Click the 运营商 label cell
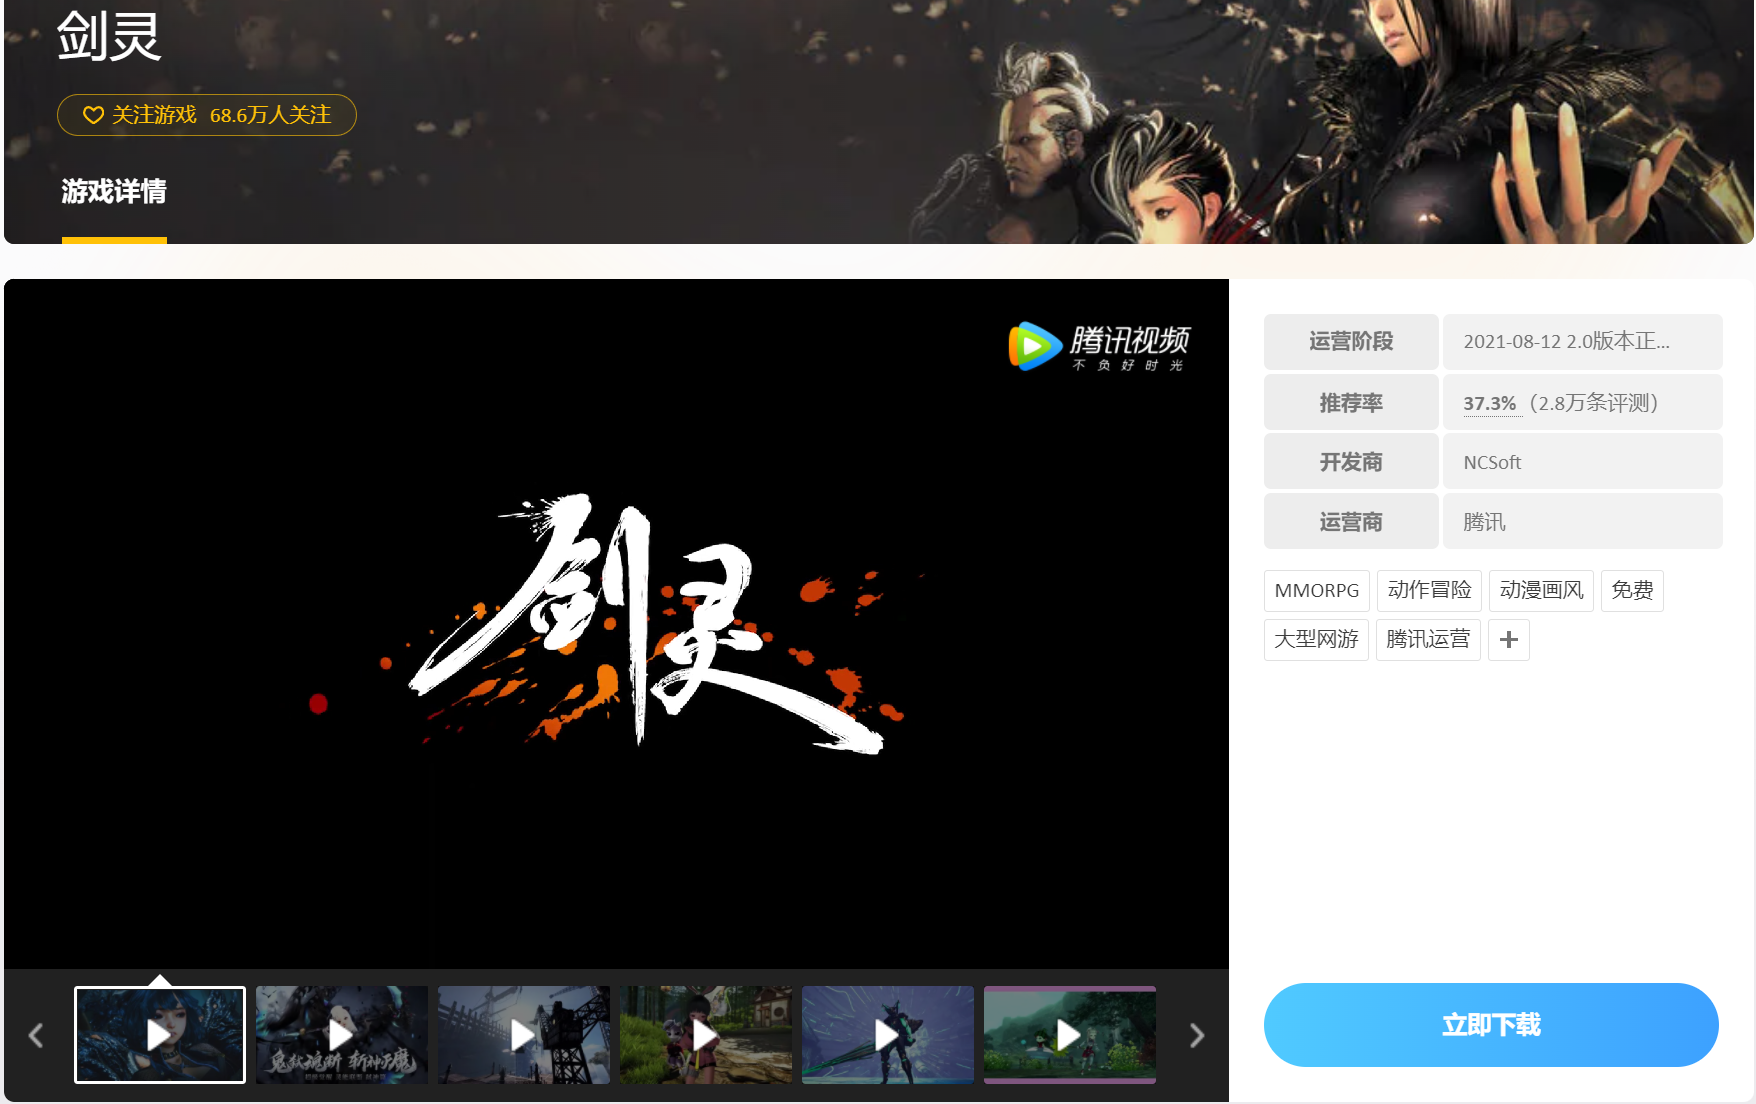This screenshot has width=1756, height=1104. [1351, 522]
